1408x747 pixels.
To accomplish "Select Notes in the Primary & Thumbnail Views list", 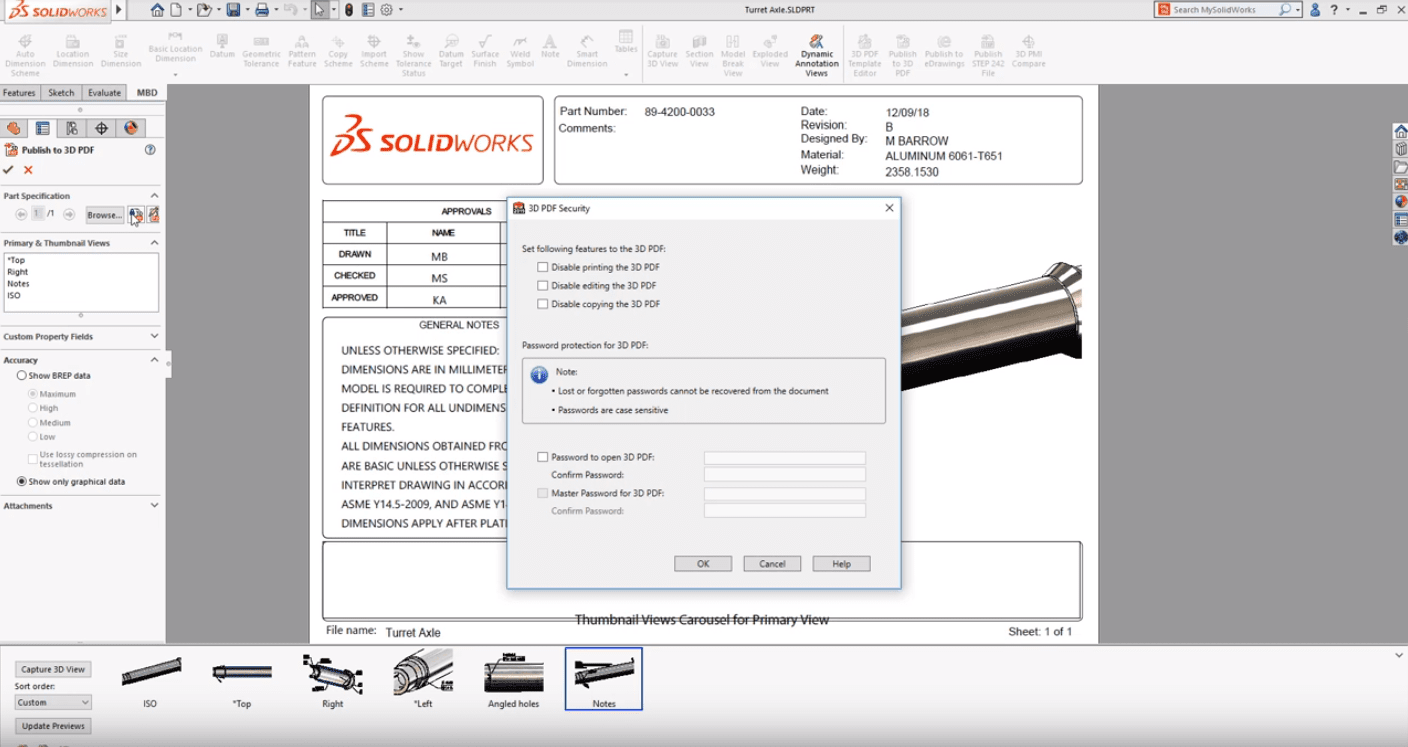I will pos(18,284).
